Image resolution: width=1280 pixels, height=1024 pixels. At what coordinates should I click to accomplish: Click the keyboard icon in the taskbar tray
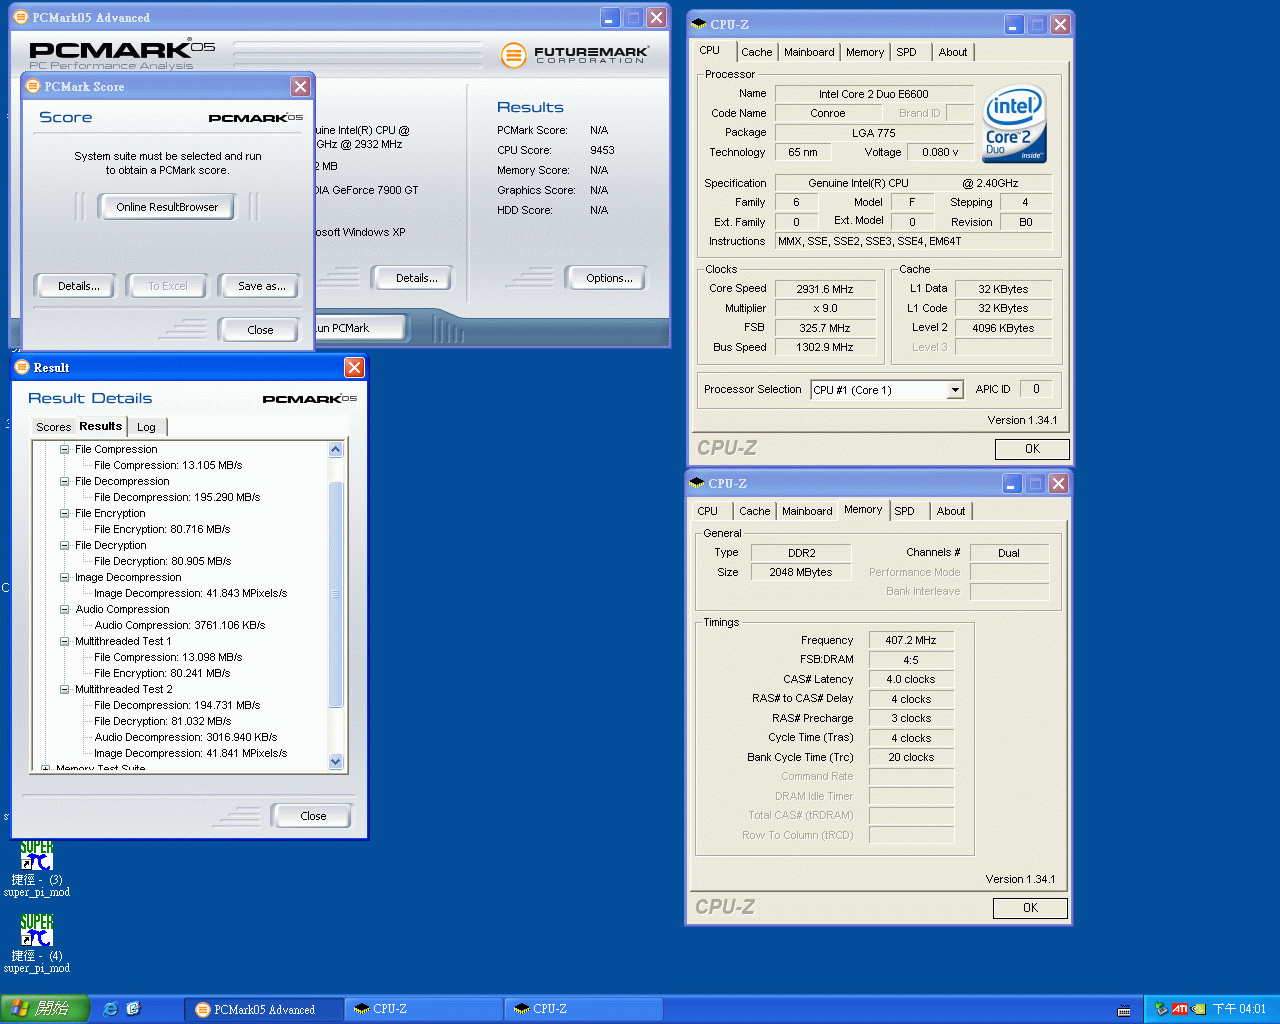pyautogui.click(x=1124, y=1010)
